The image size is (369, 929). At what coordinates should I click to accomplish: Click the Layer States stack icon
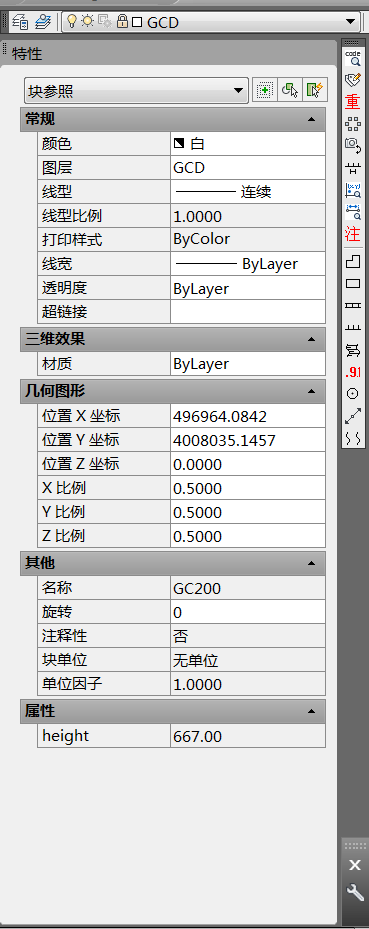click(42, 23)
